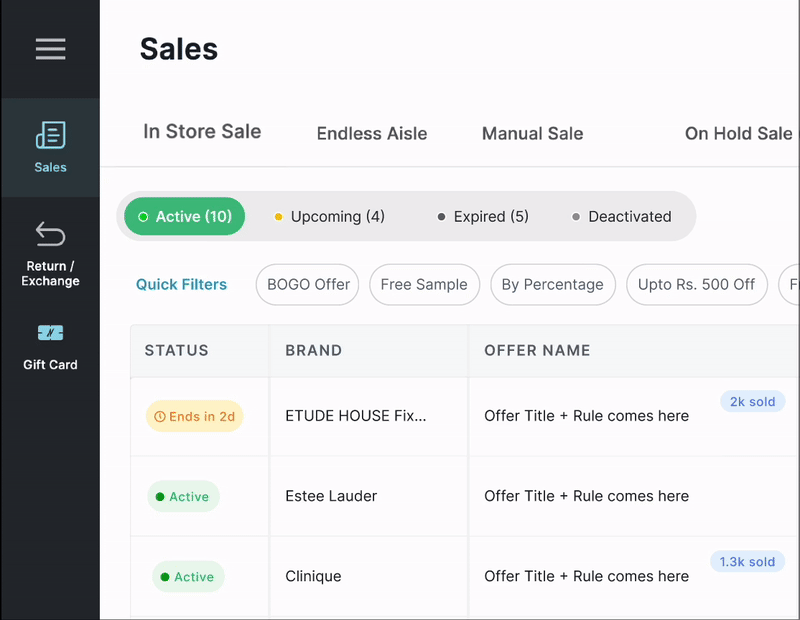Click the 2k sold badge
The image size is (800, 620).
752,402
